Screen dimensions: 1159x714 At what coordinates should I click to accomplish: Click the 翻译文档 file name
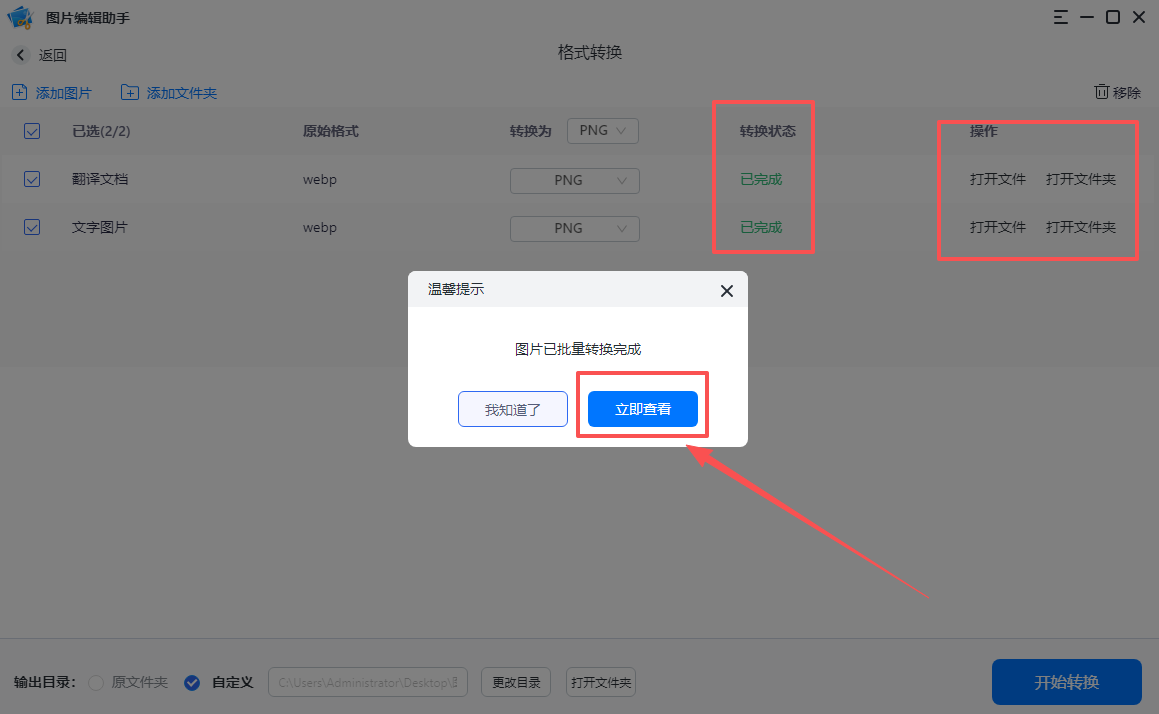click(100, 179)
